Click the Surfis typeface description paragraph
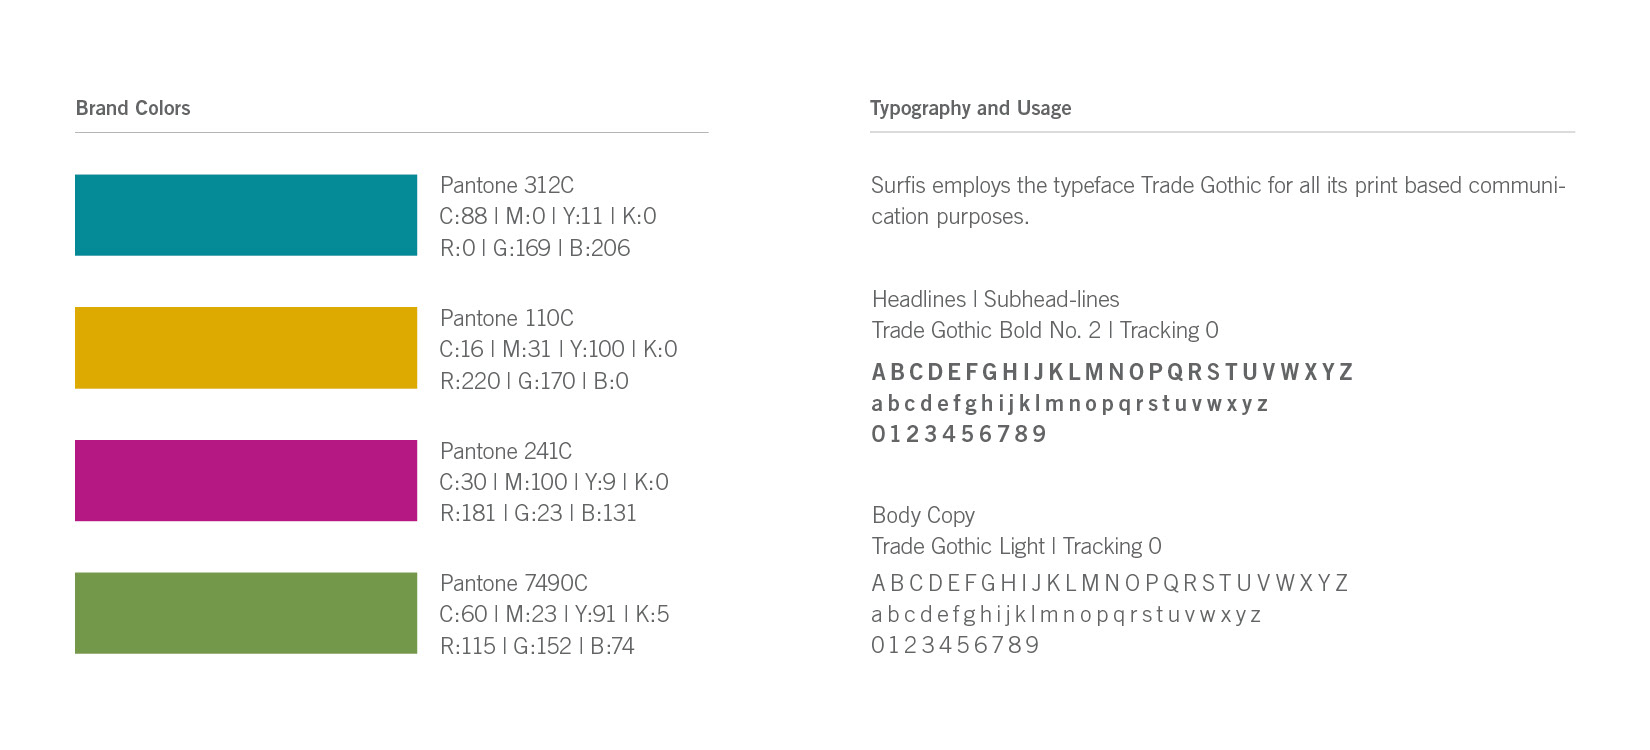Viewport: 1650px width, 750px height. [x=1218, y=201]
